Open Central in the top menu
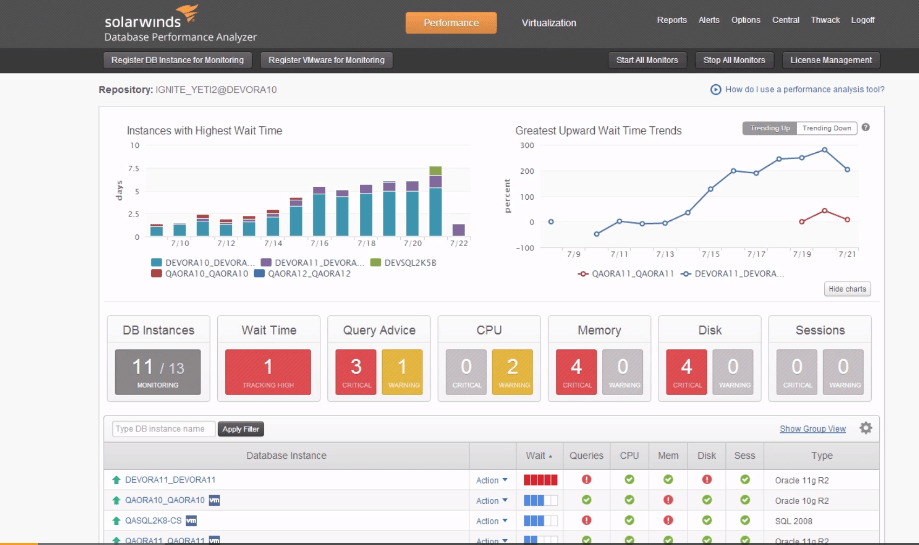This screenshot has height=545, width=919. click(785, 20)
